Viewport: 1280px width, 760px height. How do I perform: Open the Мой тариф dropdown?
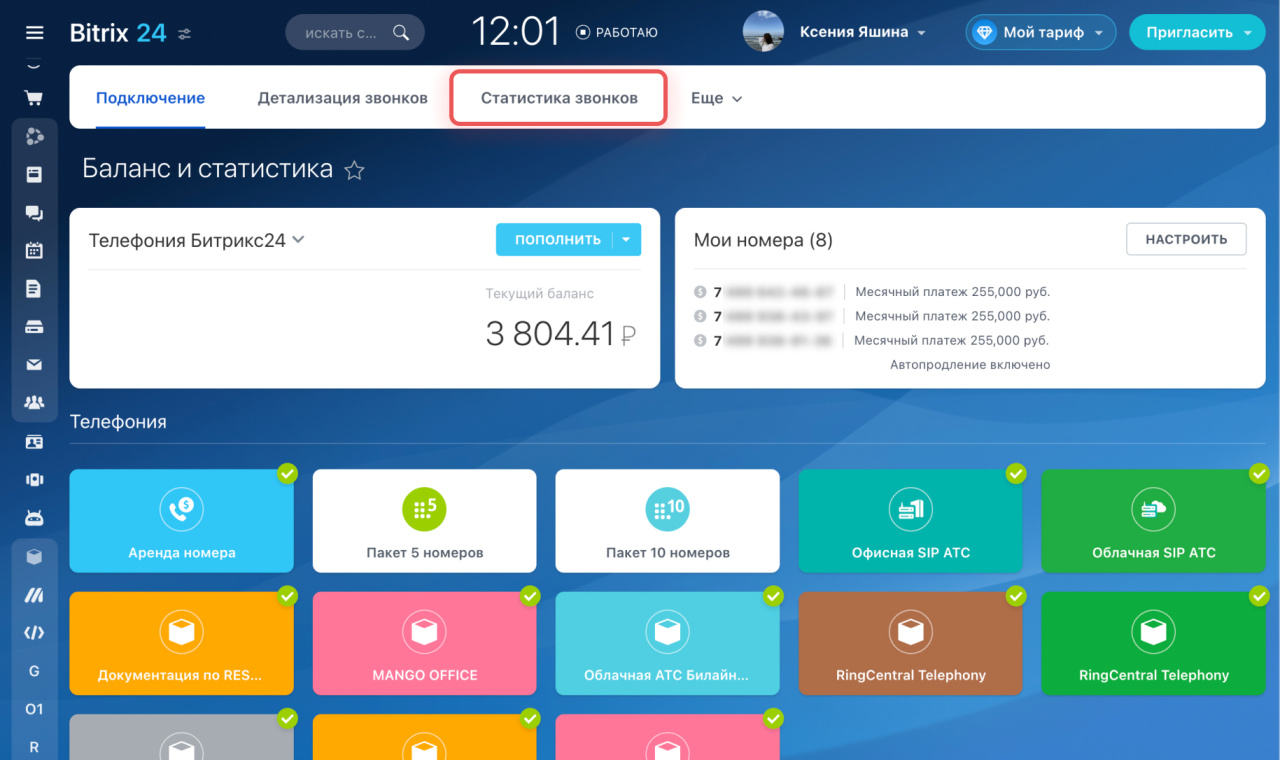point(1099,33)
